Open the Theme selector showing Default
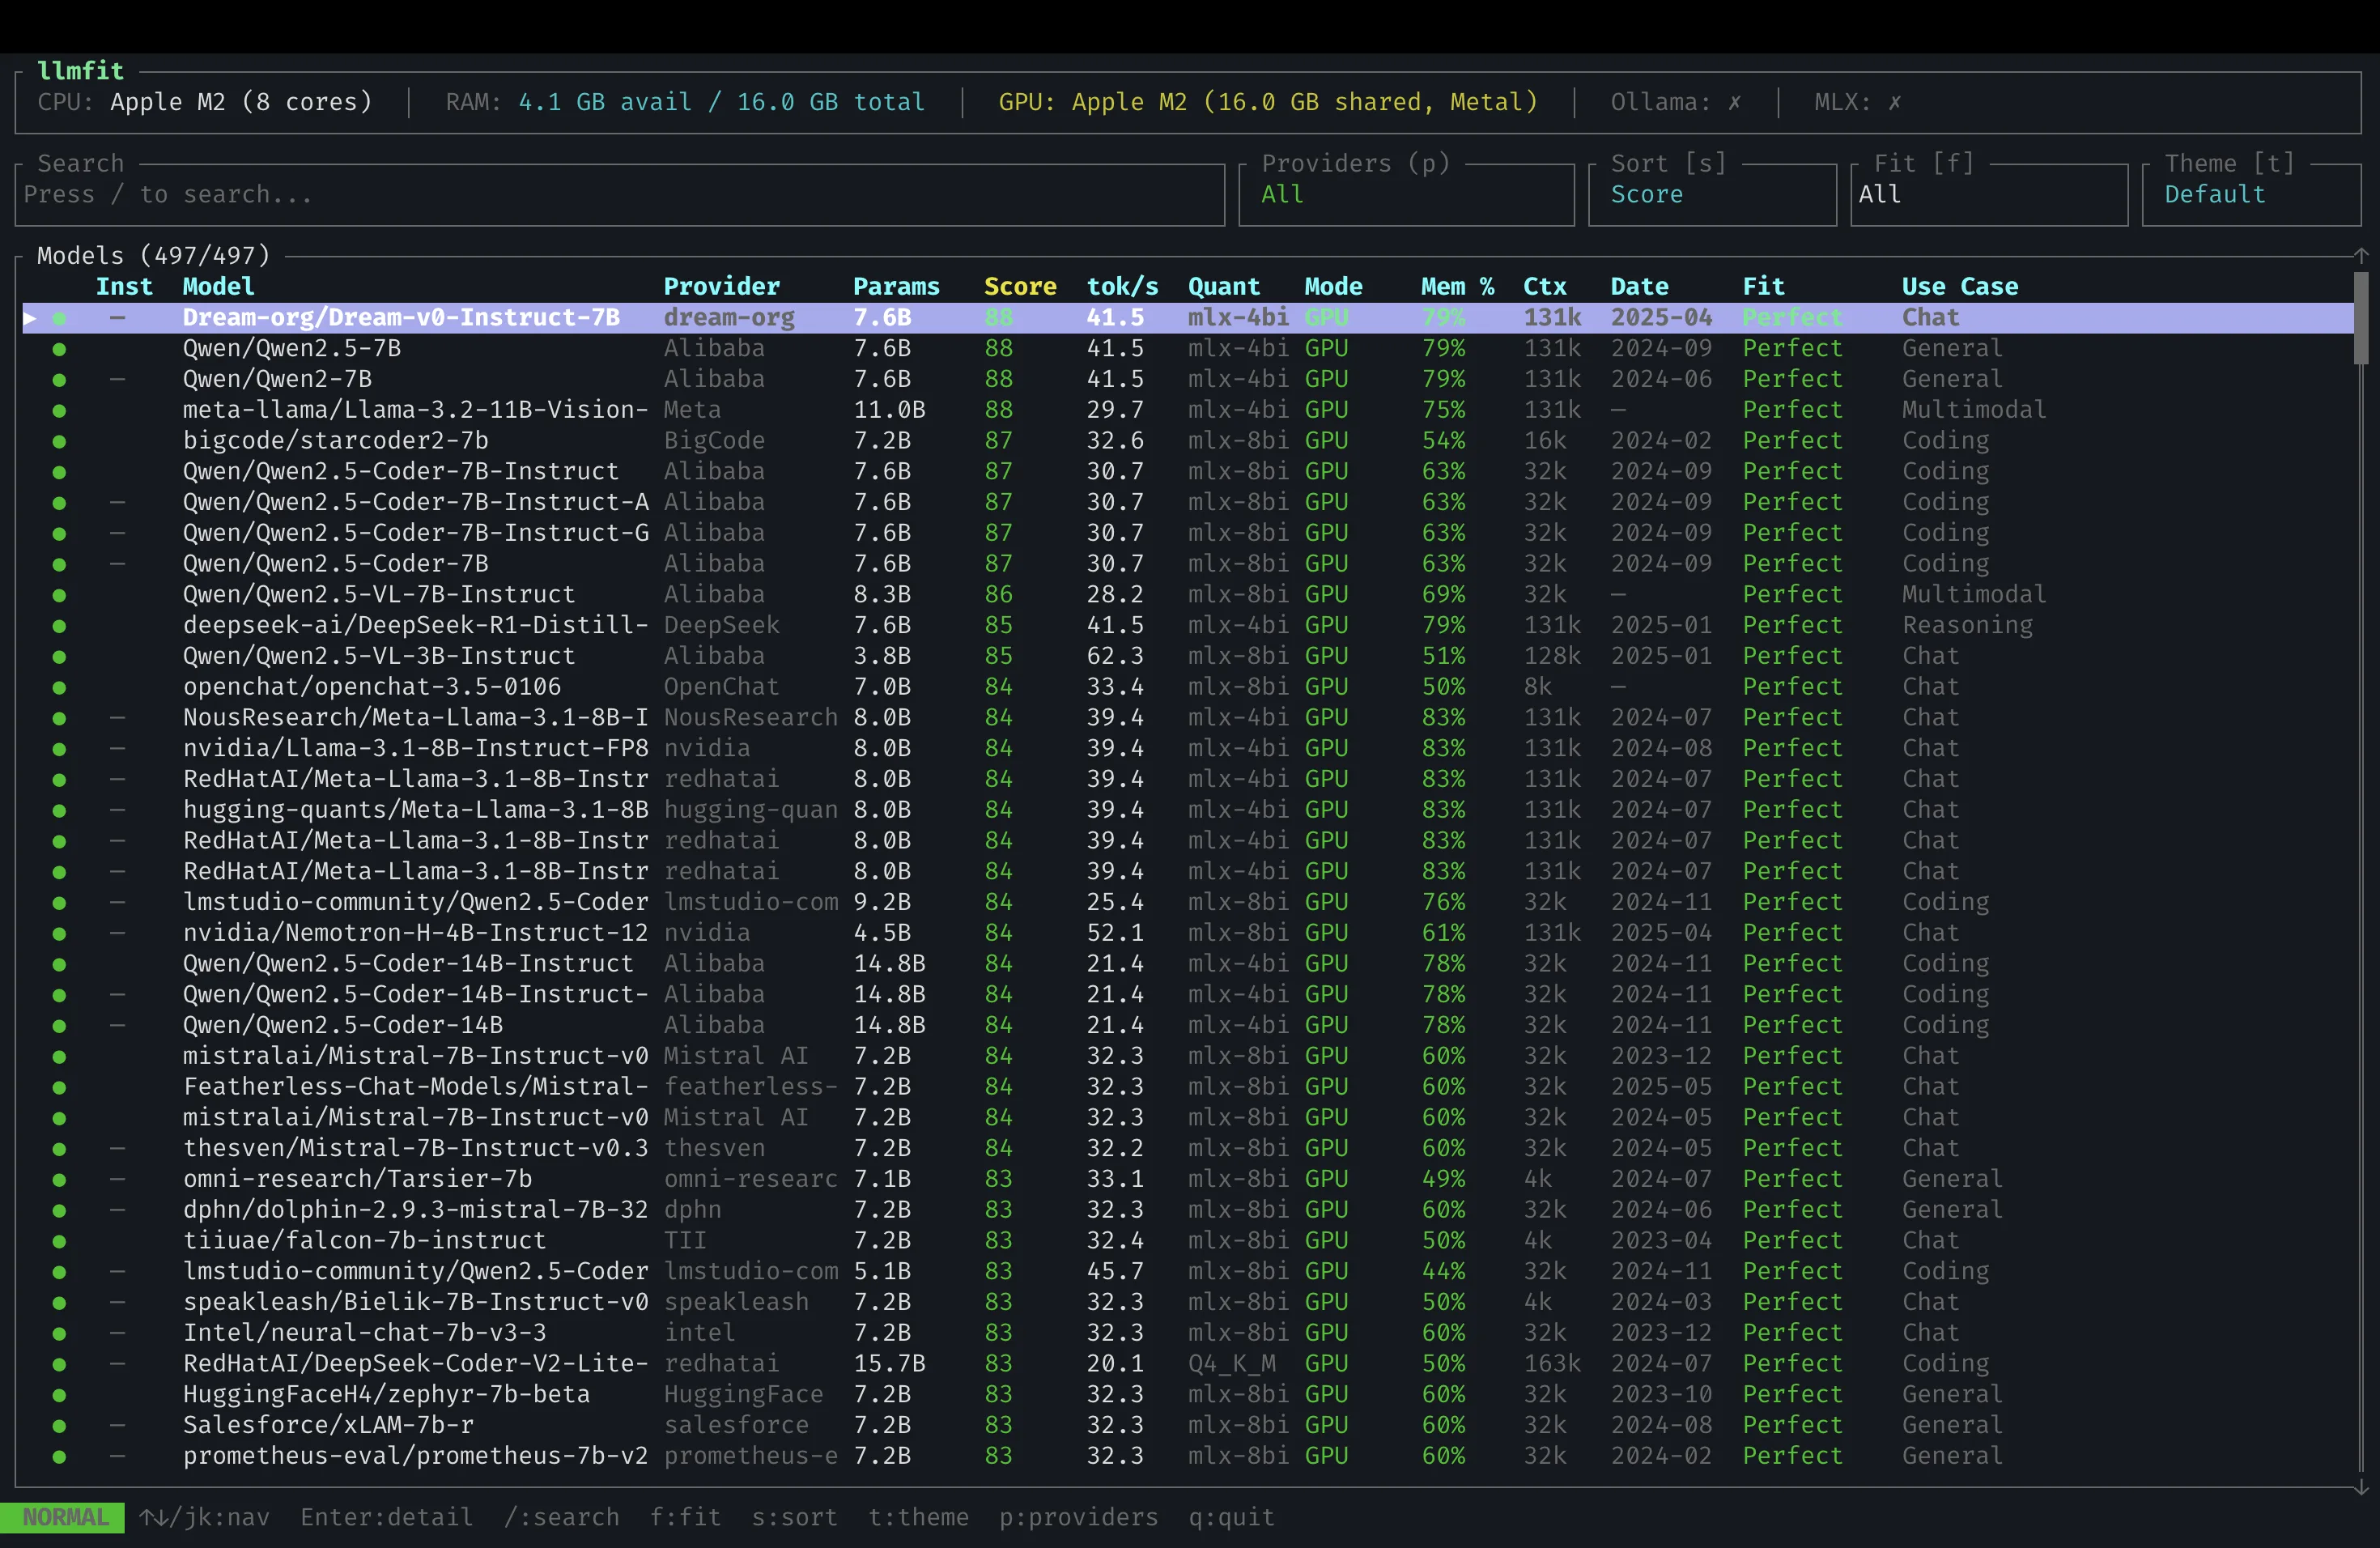 [x=2252, y=194]
